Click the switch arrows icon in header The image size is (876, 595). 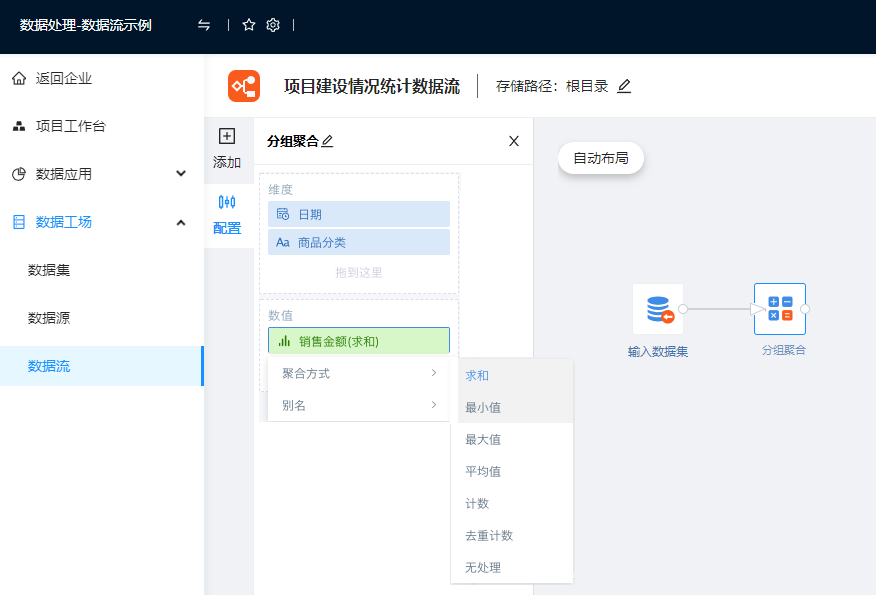click(204, 25)
